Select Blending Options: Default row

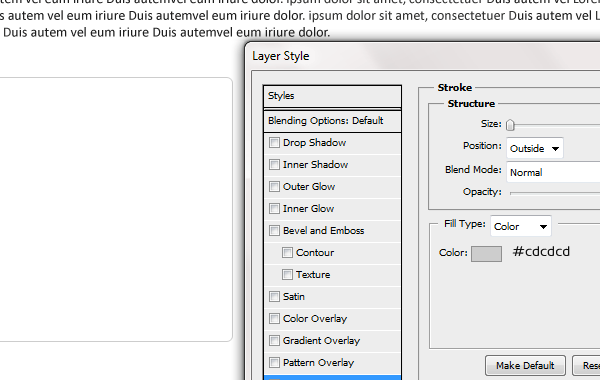point(332,121)
